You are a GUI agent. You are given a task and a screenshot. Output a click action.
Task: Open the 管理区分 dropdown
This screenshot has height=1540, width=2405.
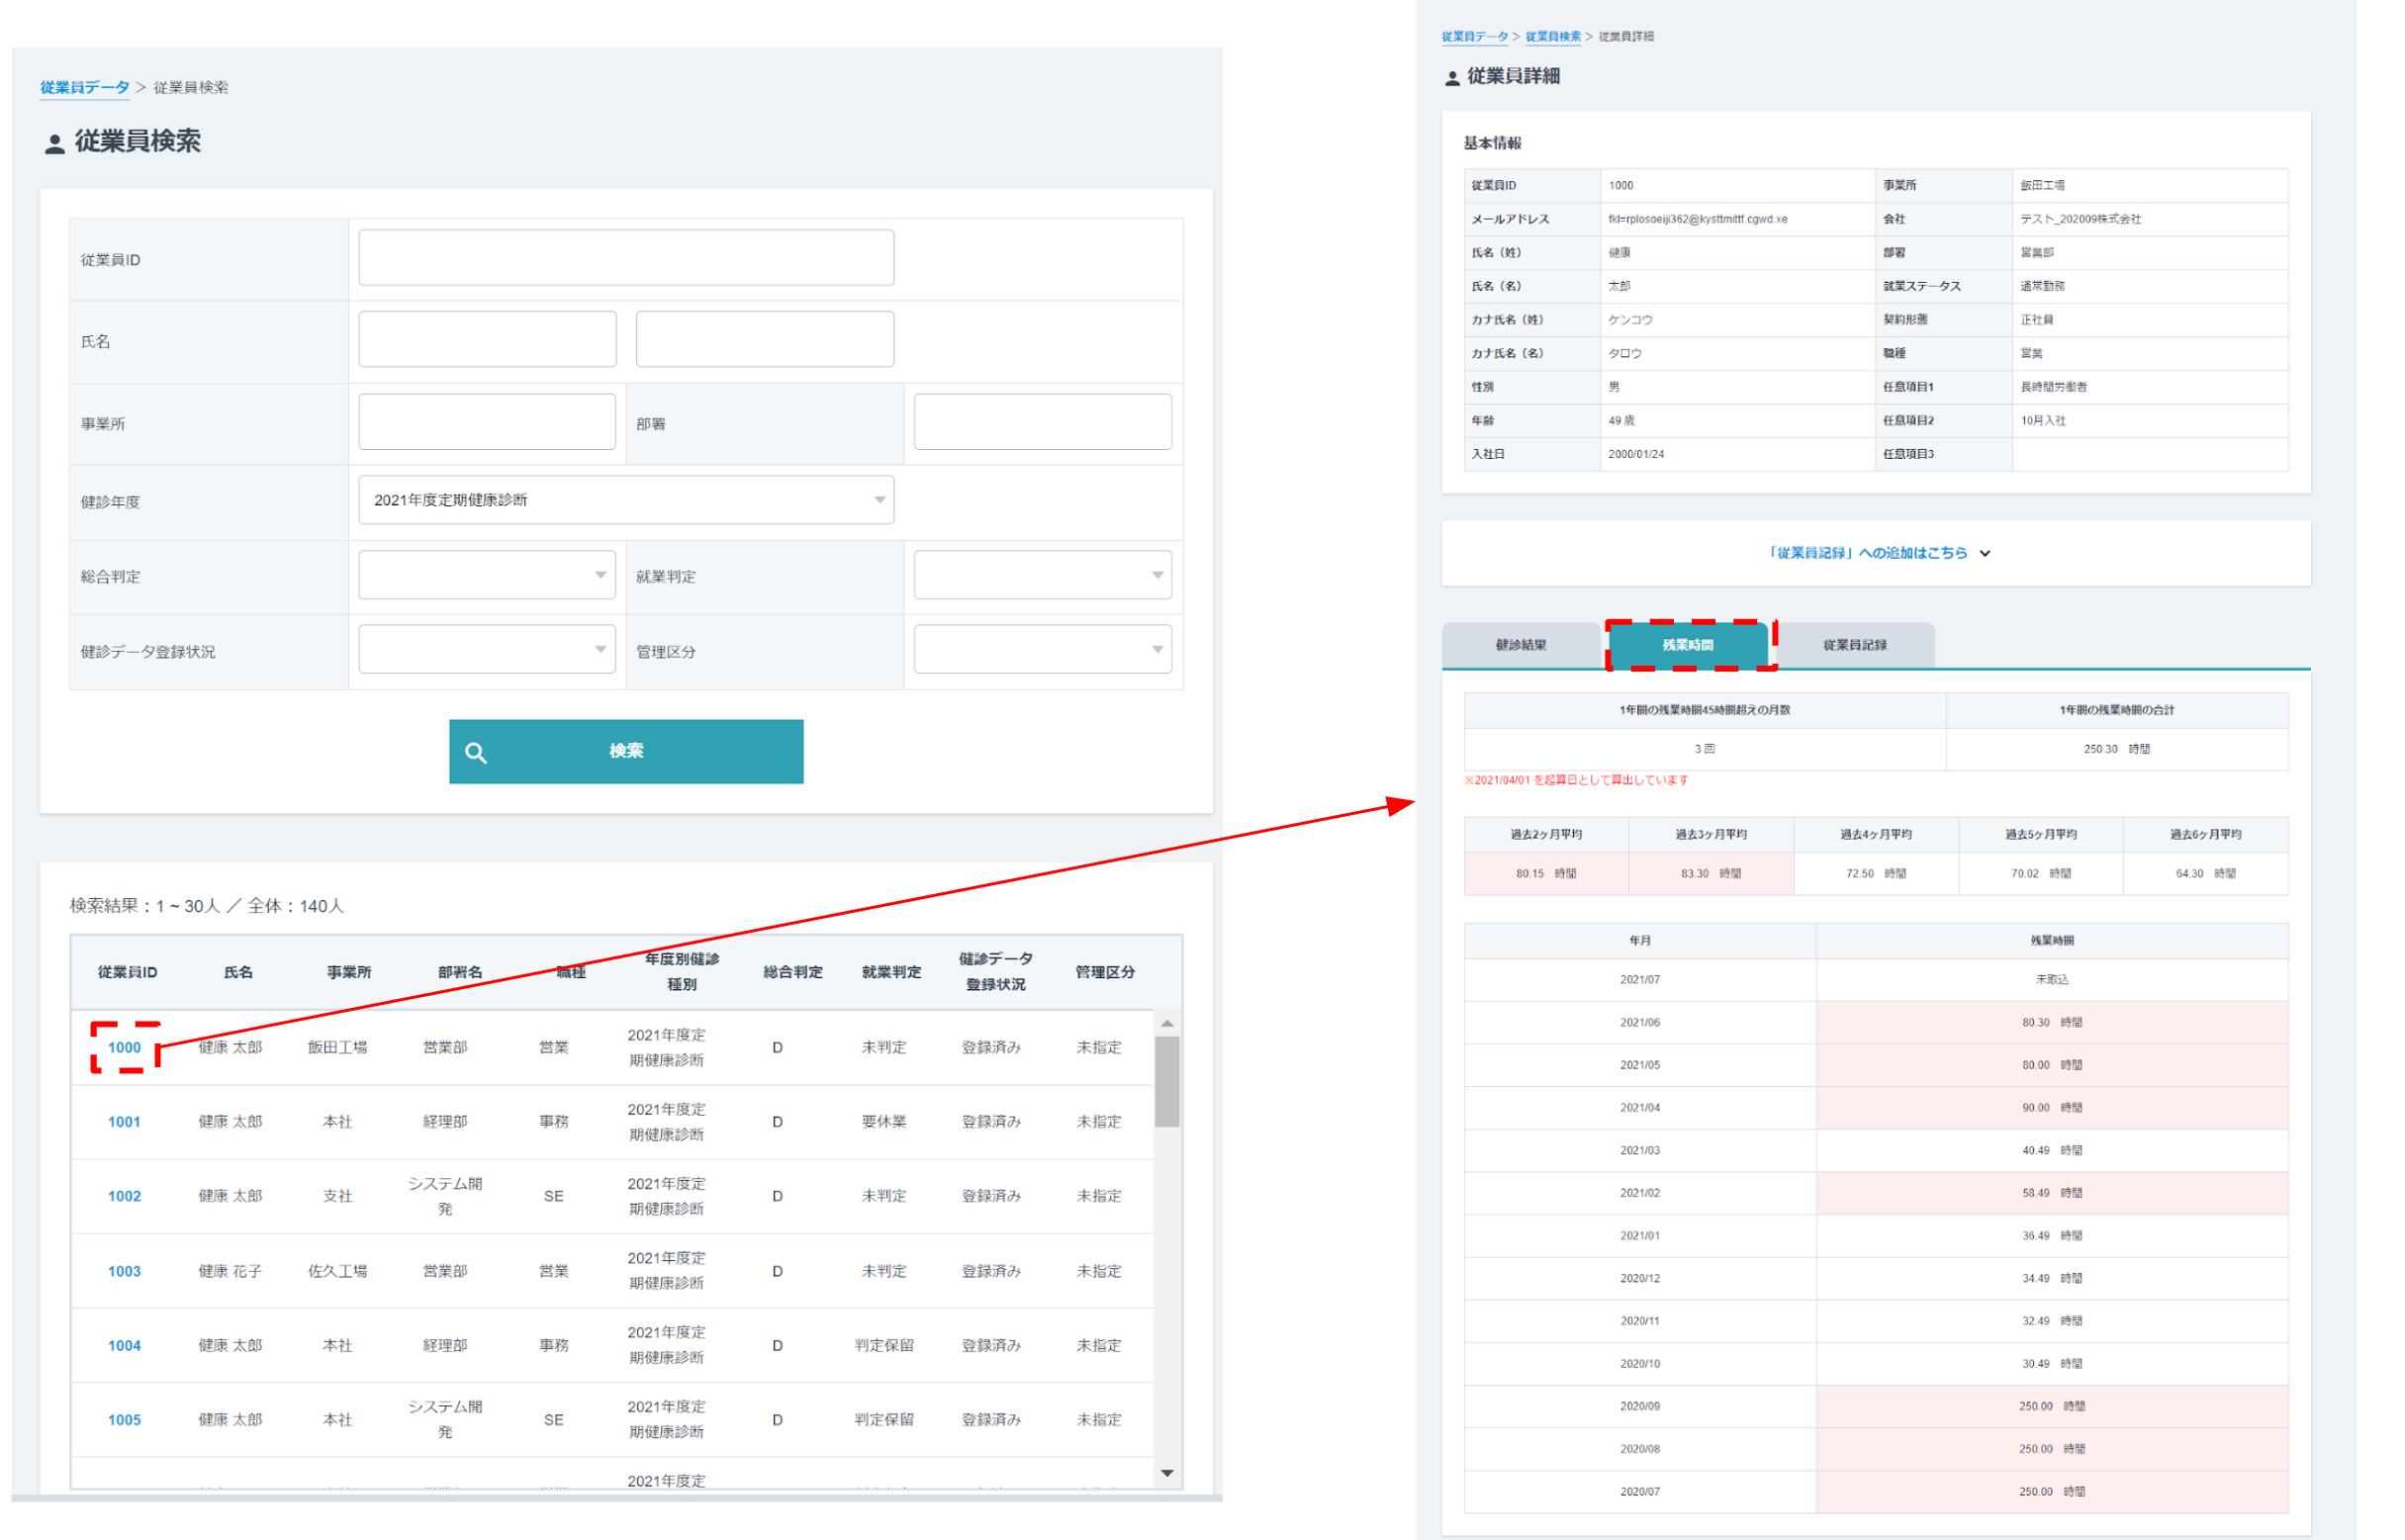[1042, 650]
